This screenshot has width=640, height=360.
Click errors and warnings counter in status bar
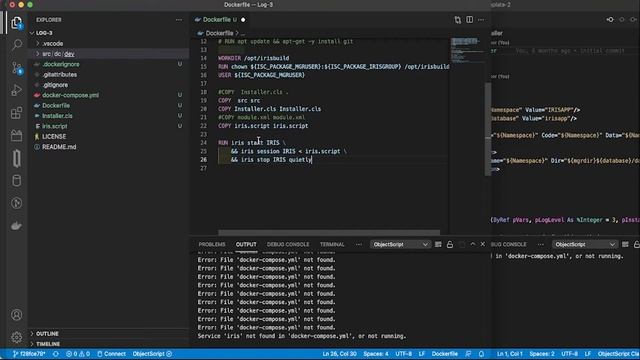point(78,354)
